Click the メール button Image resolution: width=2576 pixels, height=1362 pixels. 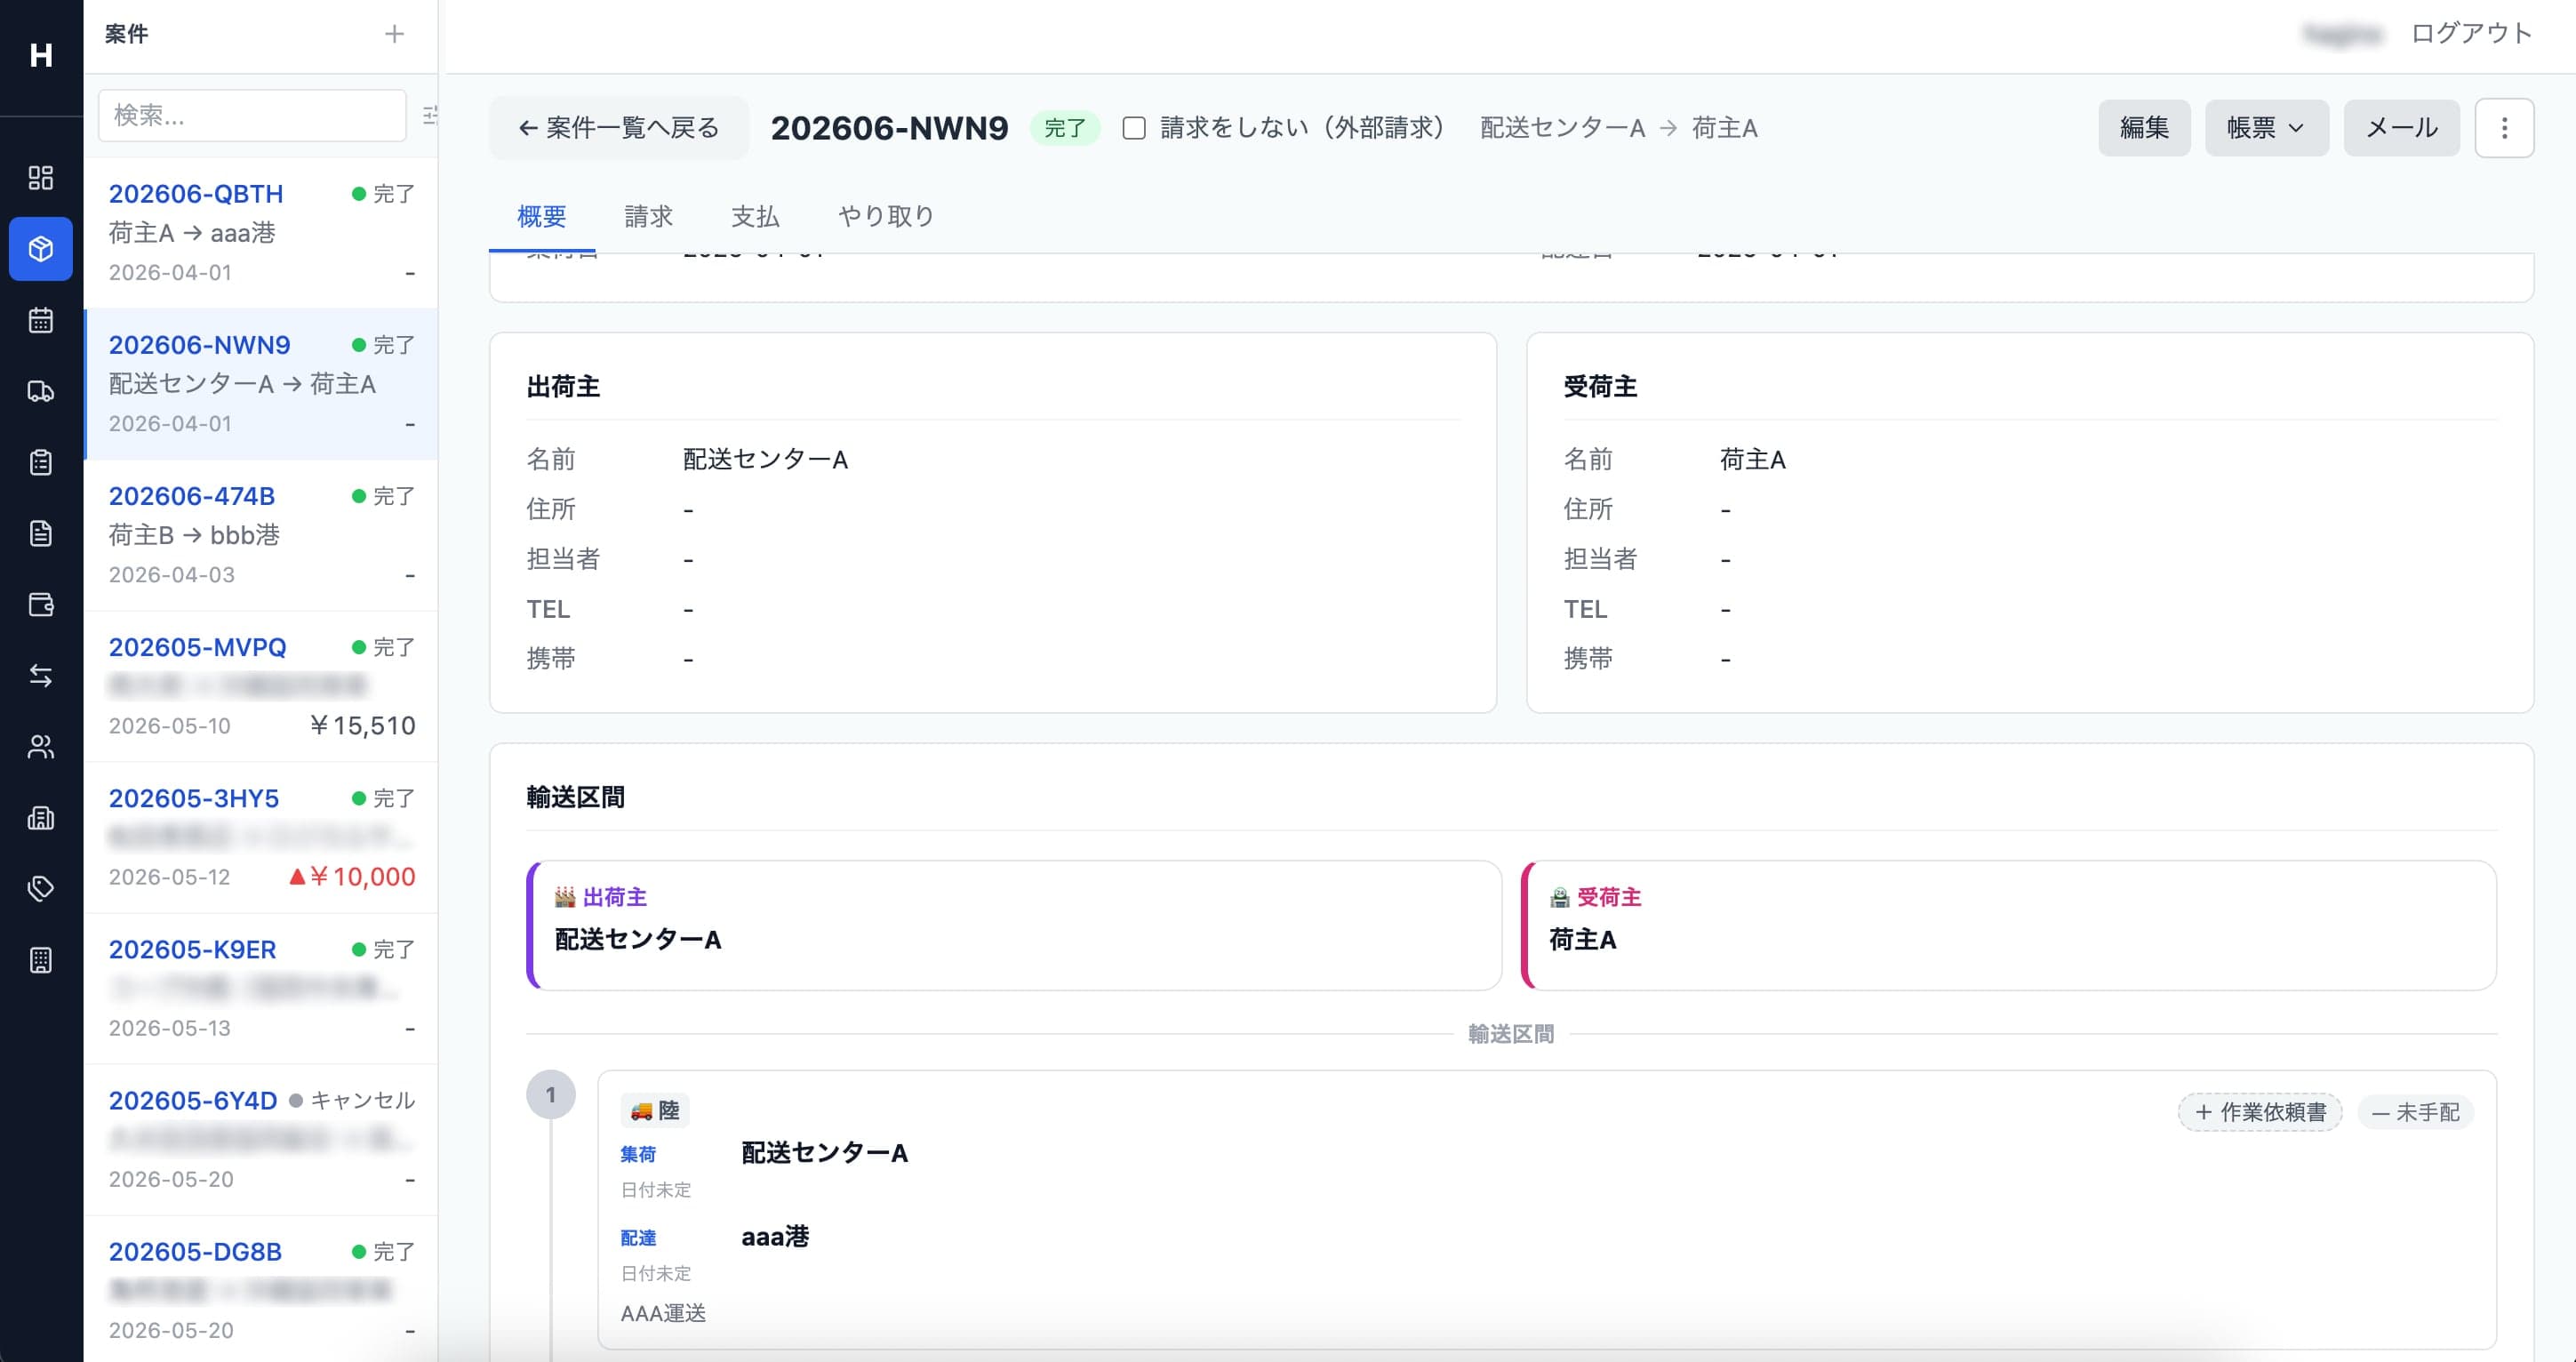coord(2401,128)
